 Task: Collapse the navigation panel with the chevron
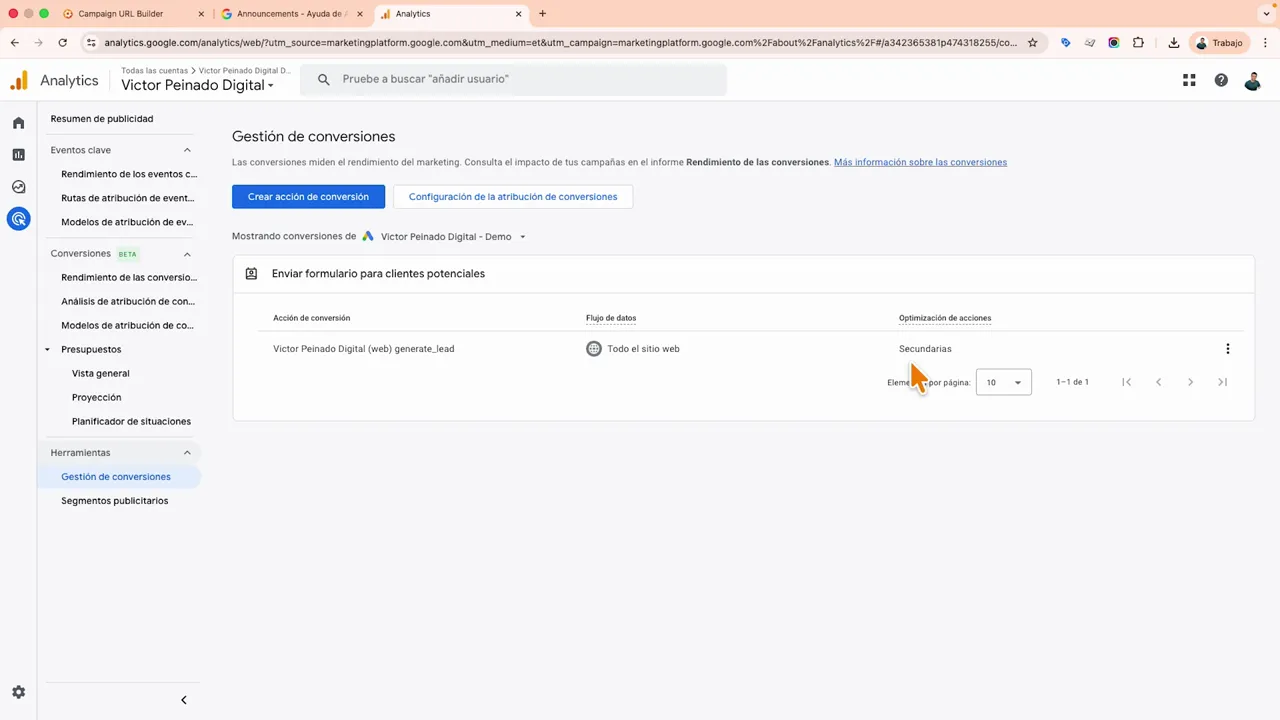(x=184, y=700)
